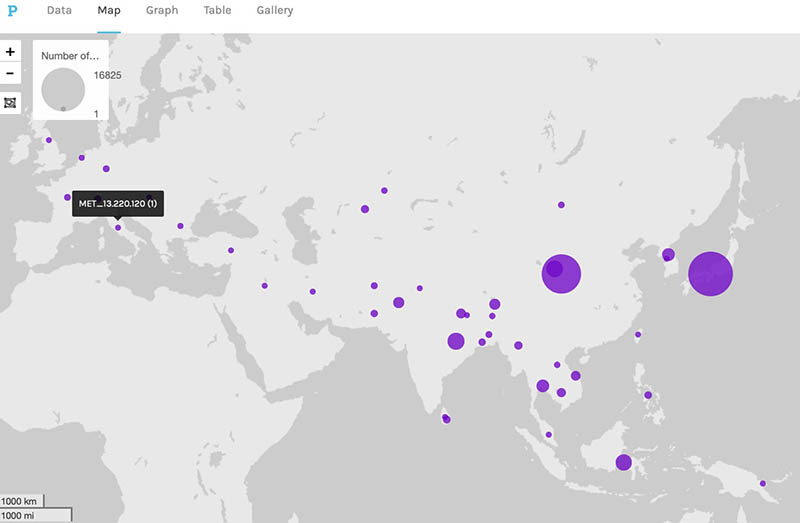Viewport: 800px width, 523px height.
Task: Click the blue P logo
Action: tap(13, 11)
